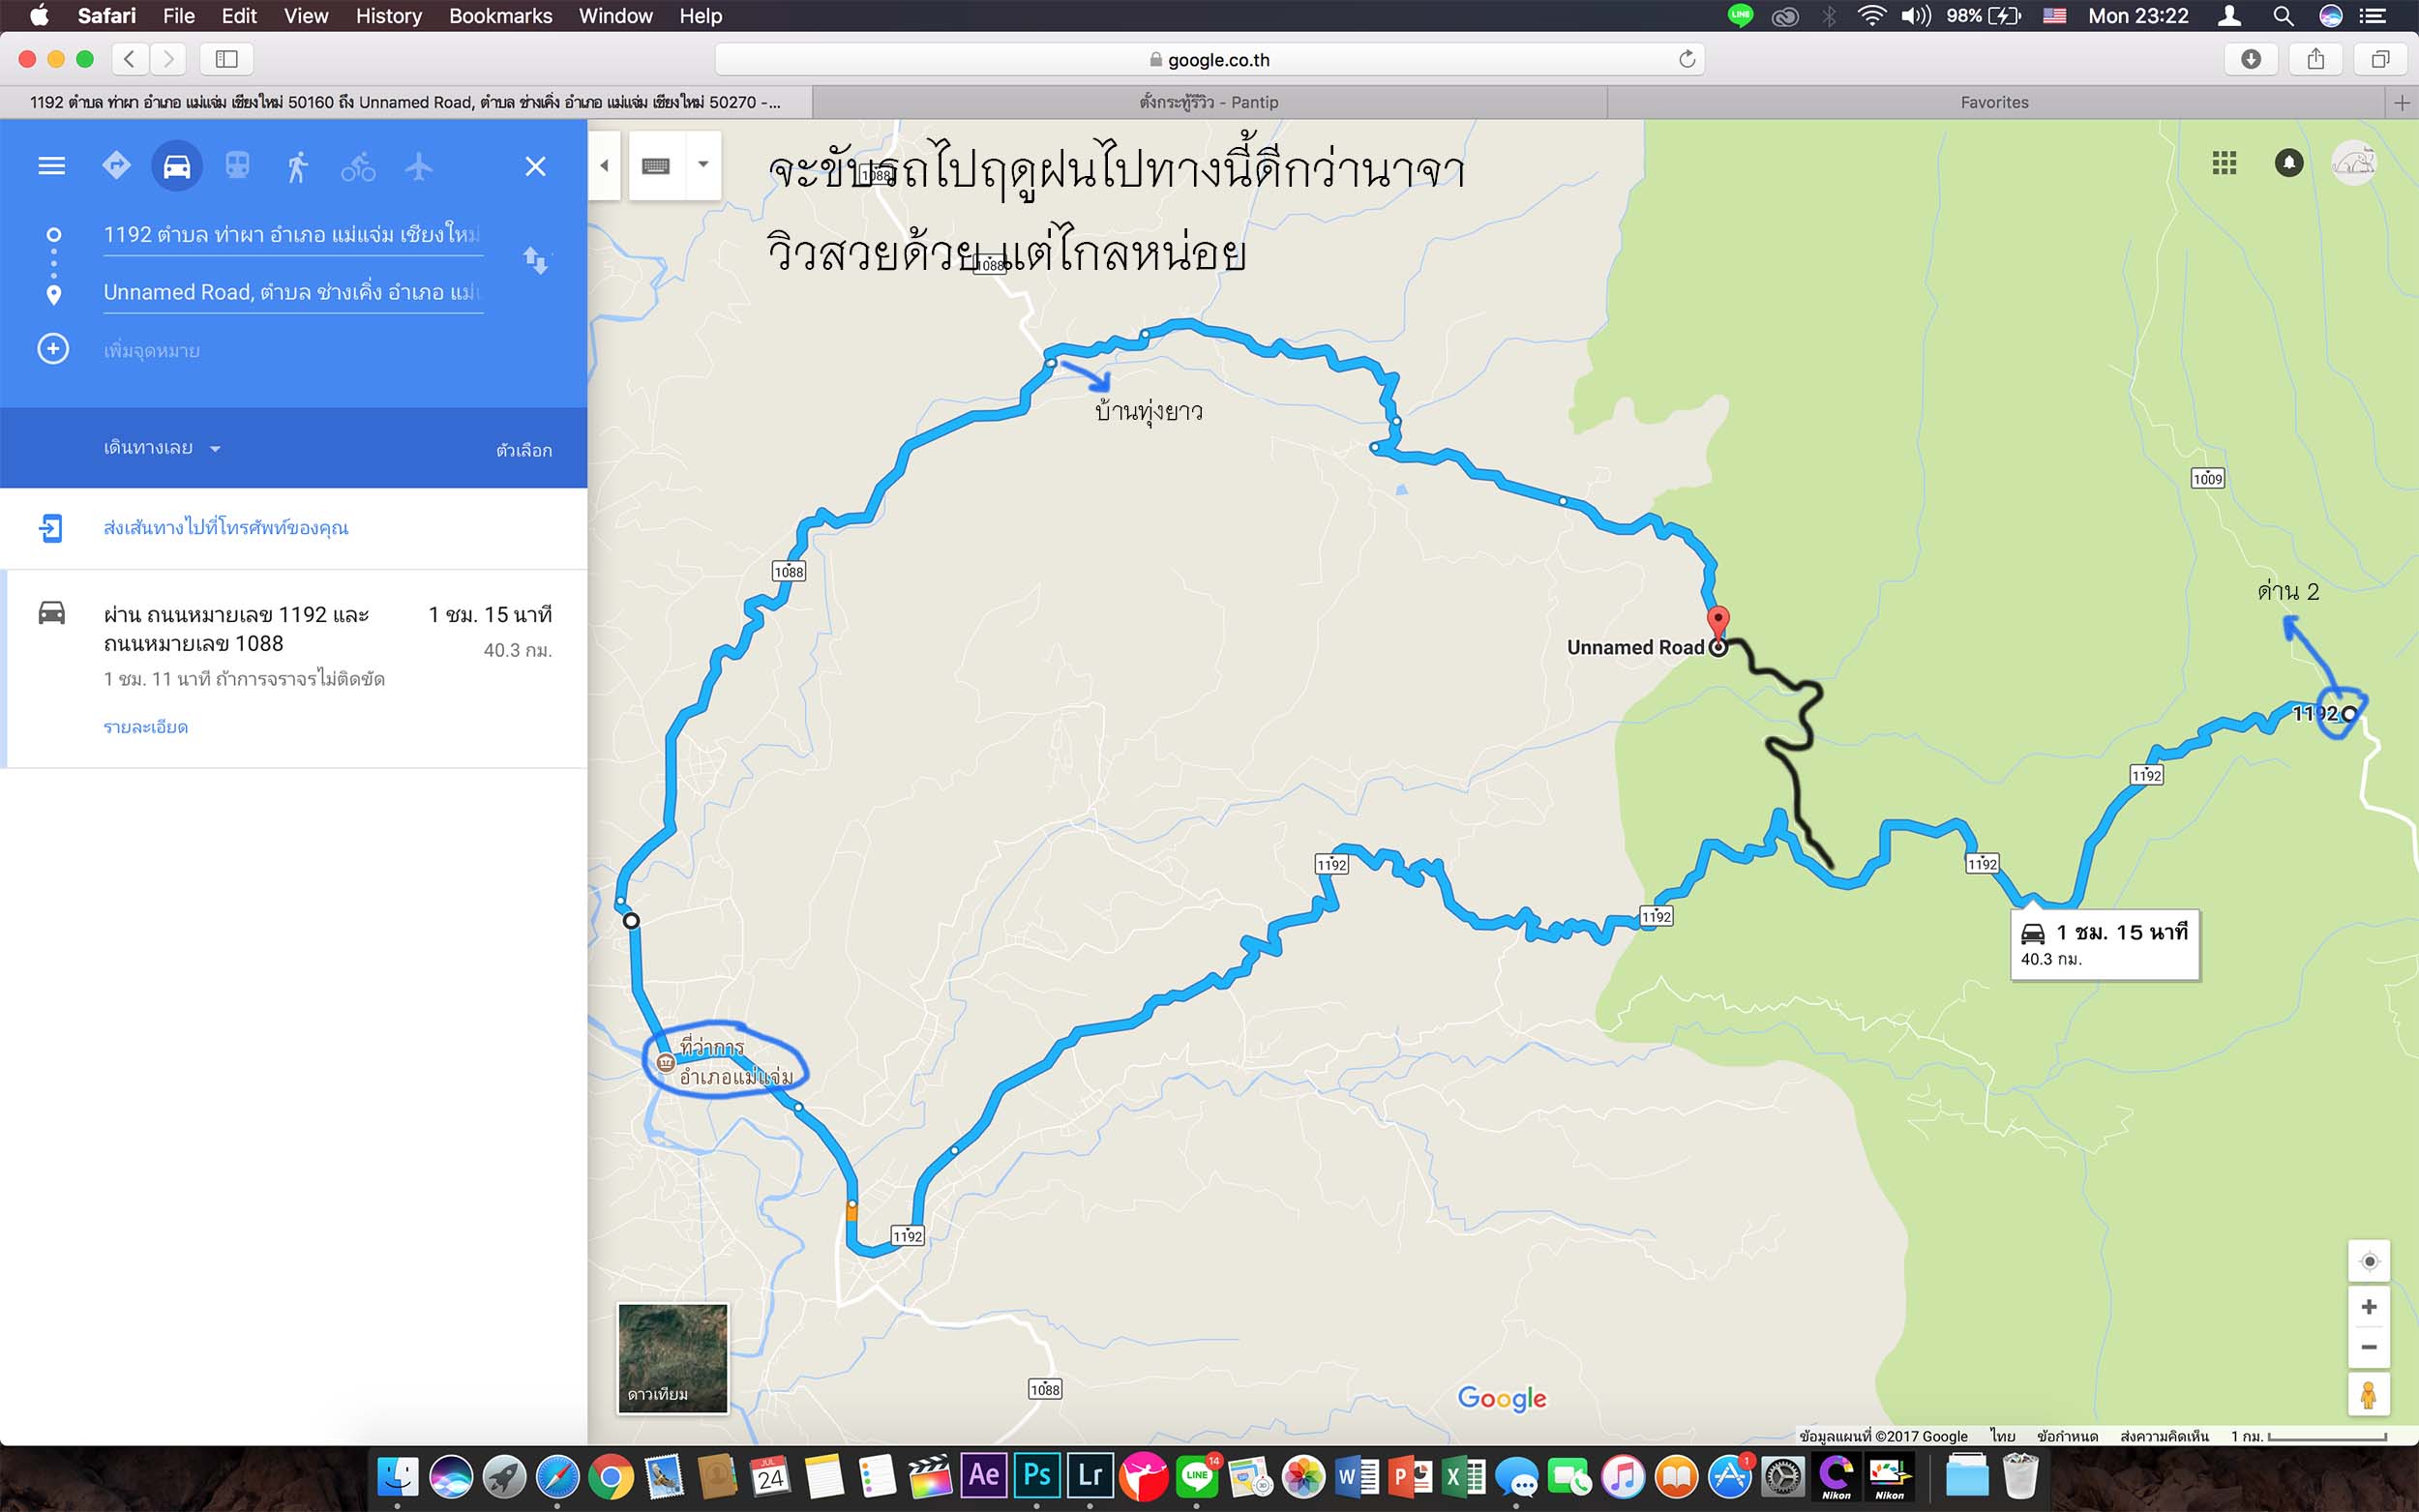Switch to satellite view thumbnail
This screenshot has height=1512, width=2419.
pos(673,1358)
